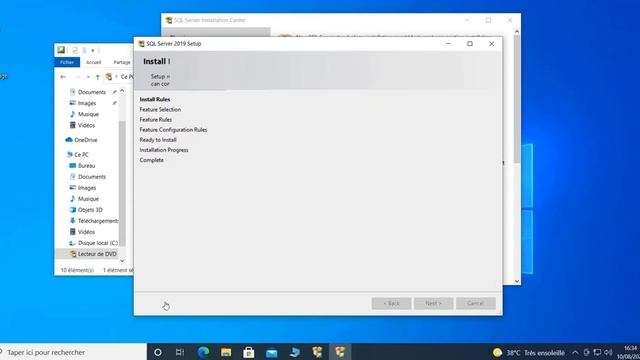Image resolution: width=640 pixels, height=360 pixels.
Task: Click Back arrow in File Explorer
Action: [63, 77]
